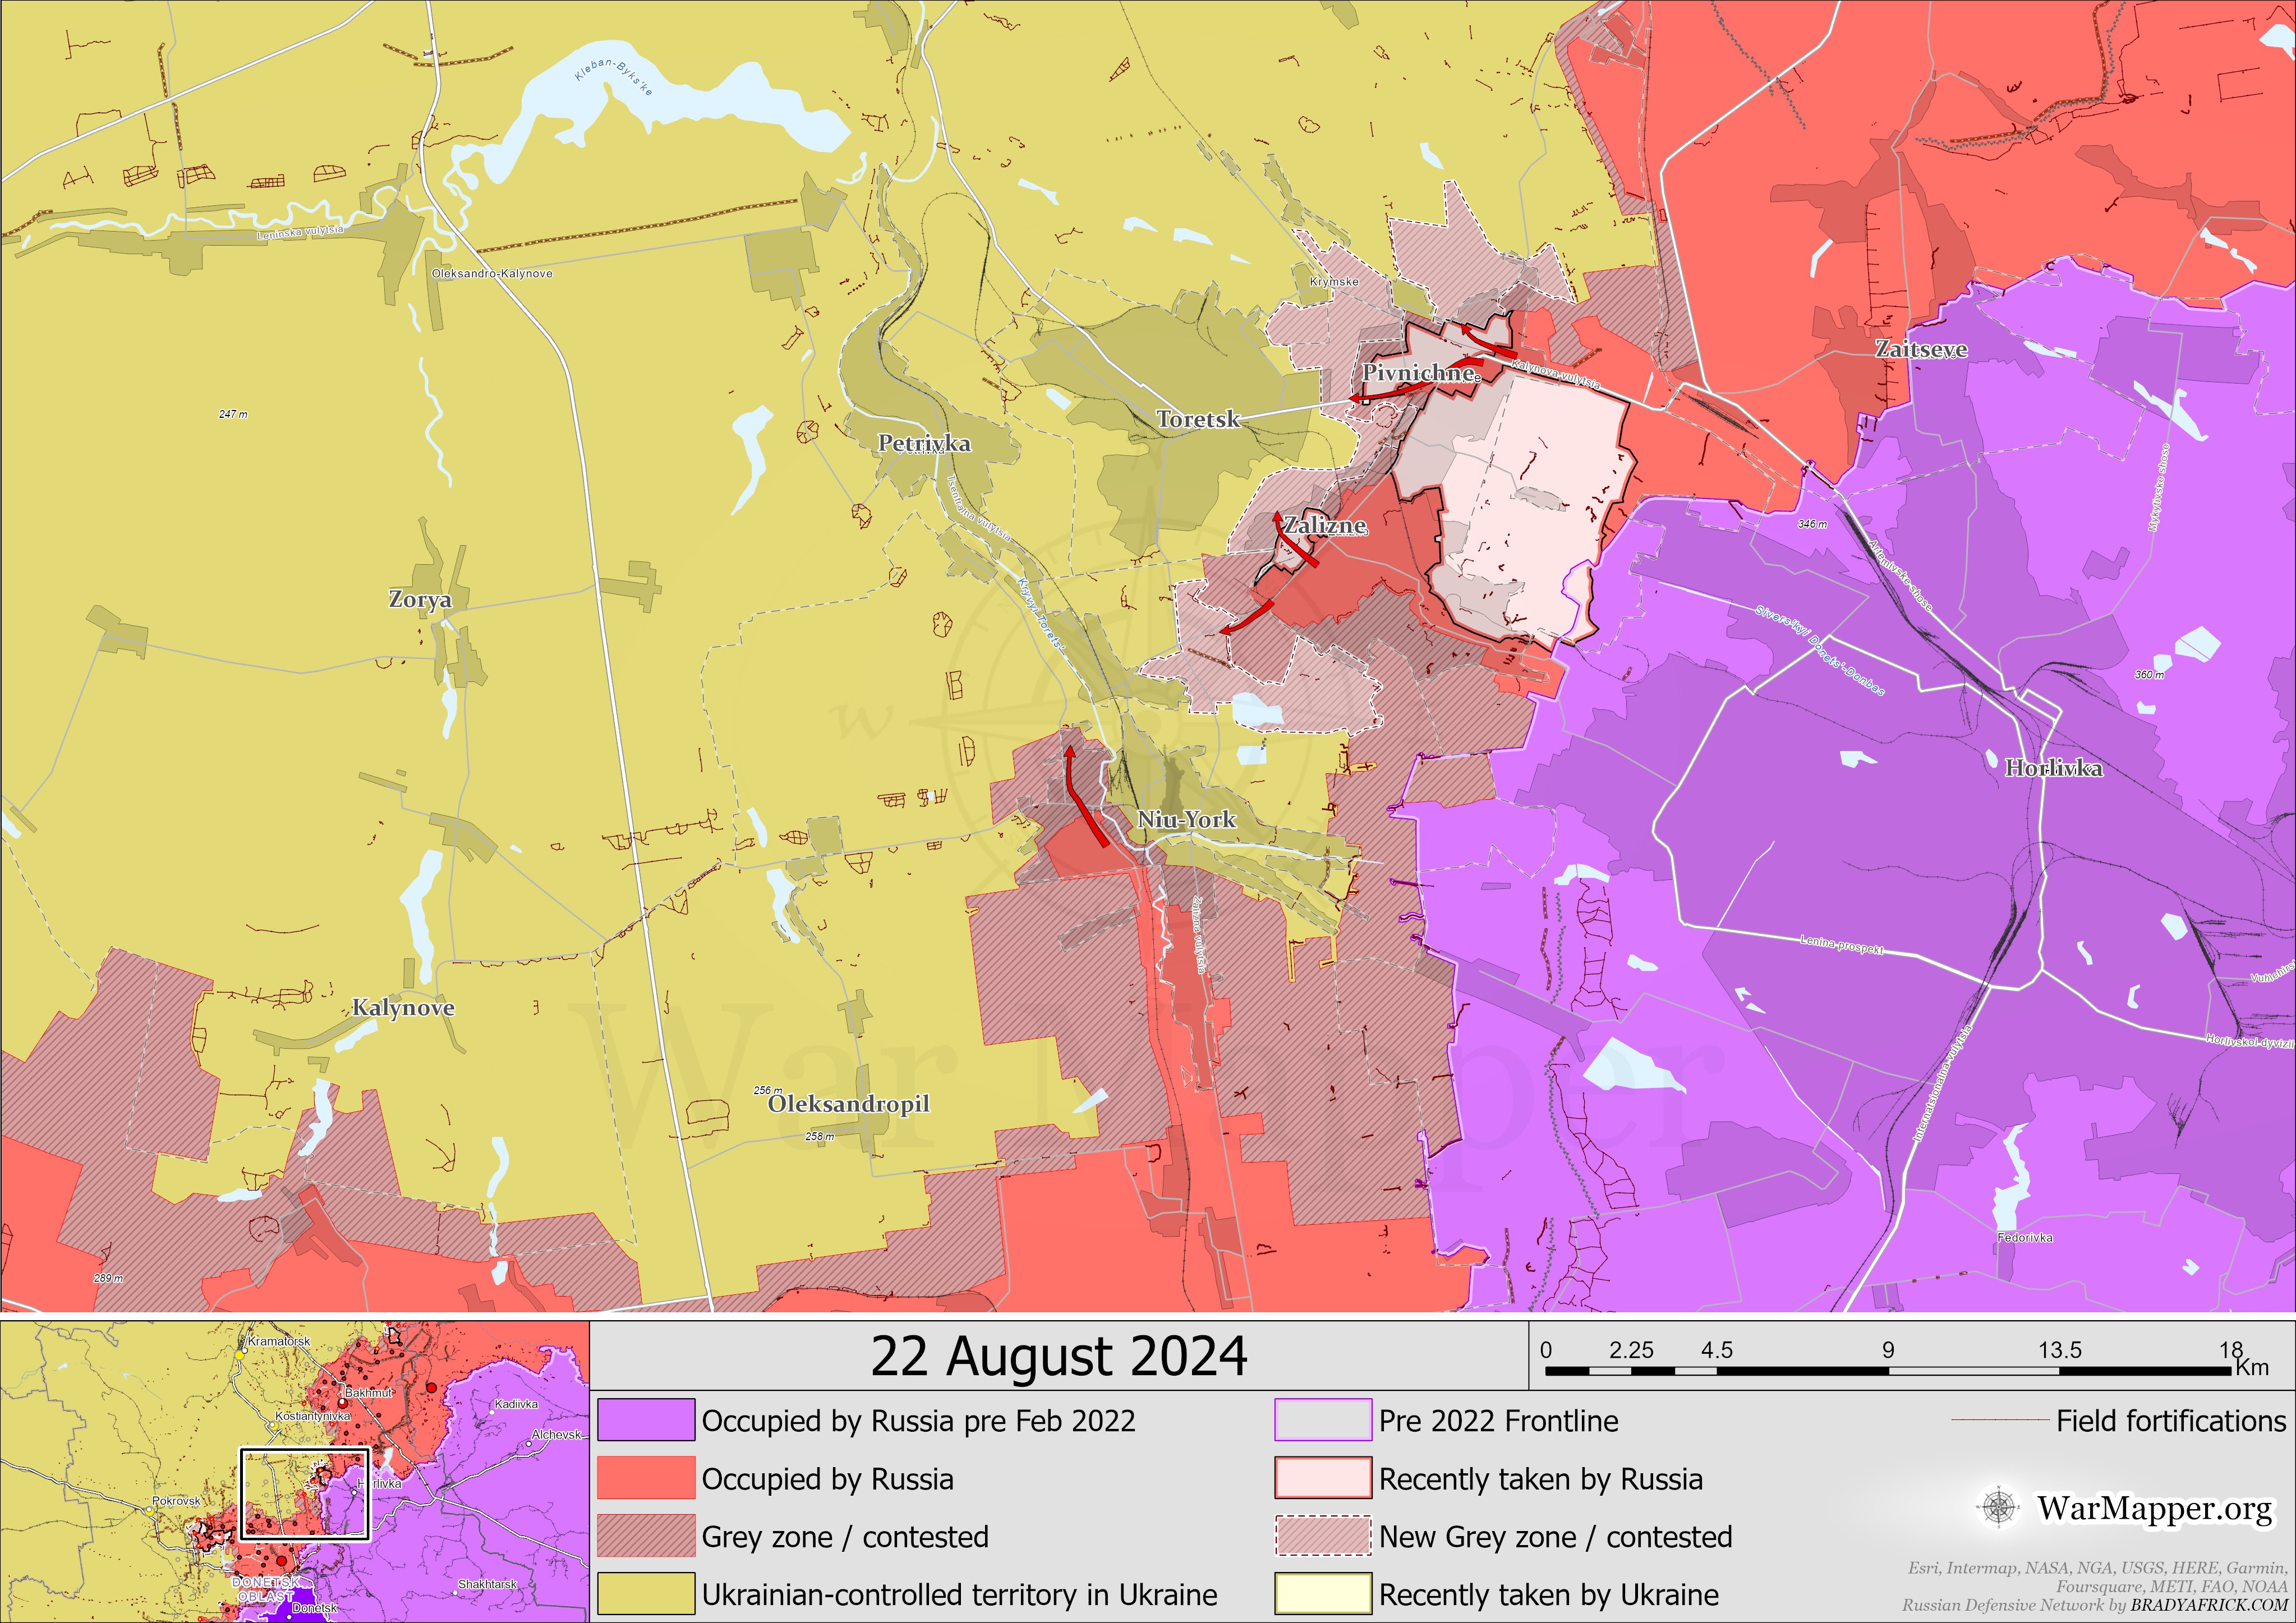Click the red 'Occupied by Russia' legend swatch

pyautogui.click(x=646, y=1478)
